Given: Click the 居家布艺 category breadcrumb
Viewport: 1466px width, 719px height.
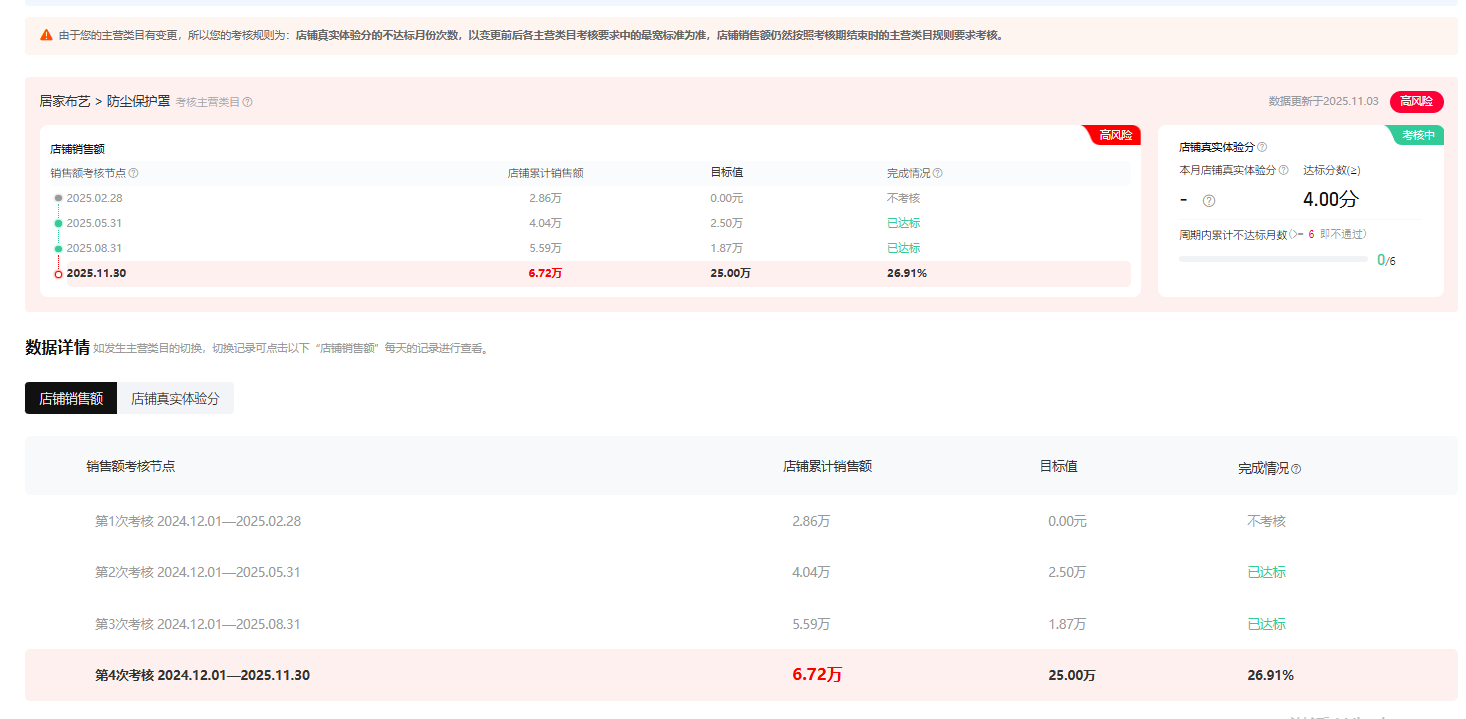Looking at the screenshot, I should (64, 101).
